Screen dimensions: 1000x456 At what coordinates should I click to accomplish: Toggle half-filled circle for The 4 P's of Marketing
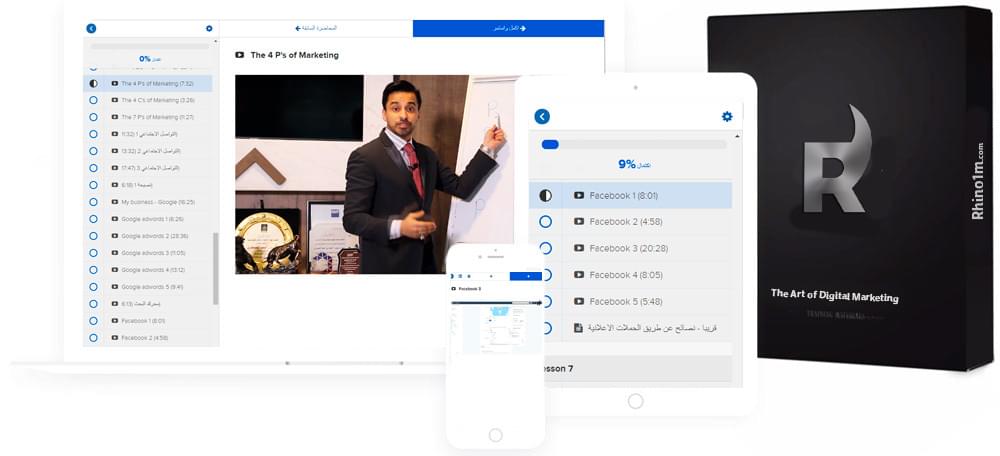click(93, 84)
